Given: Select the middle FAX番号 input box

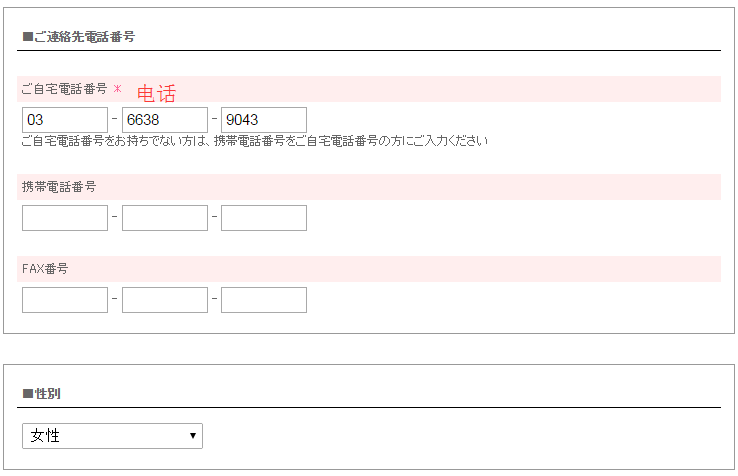Looking at the screenshot, I should pyautogui.click(x=164, y=300).
